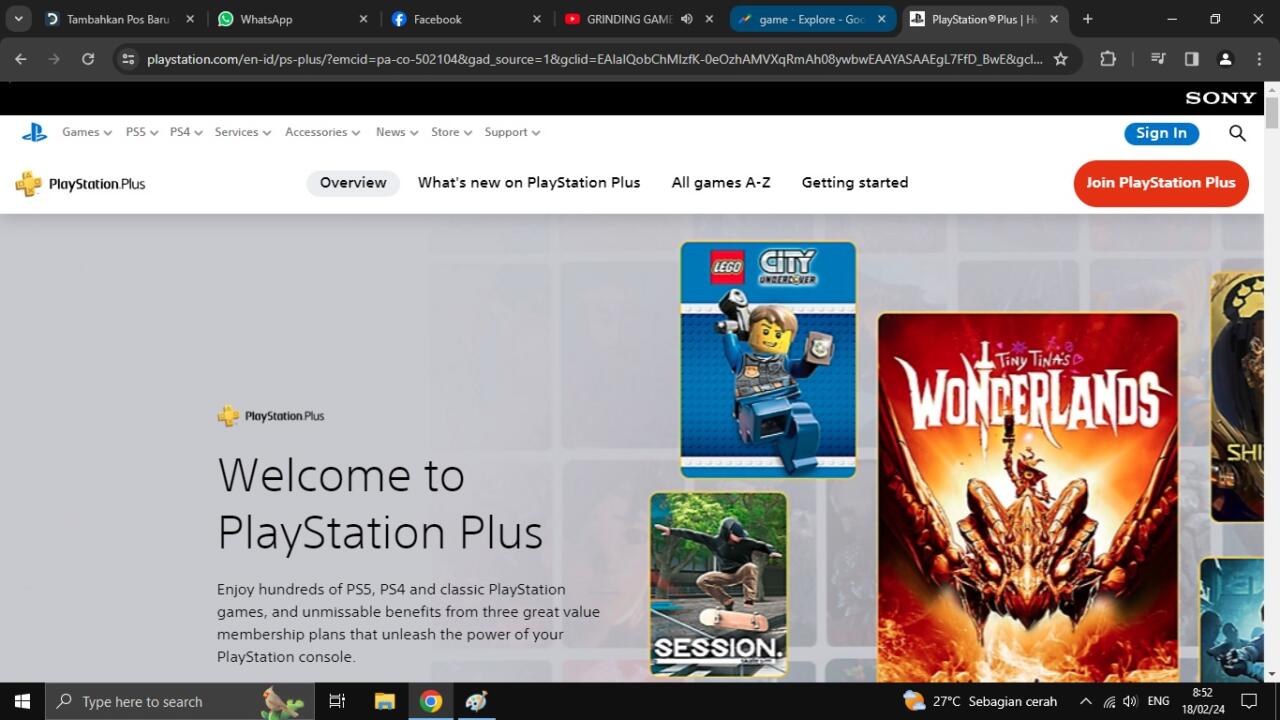Click the Sign In button

1161,132
